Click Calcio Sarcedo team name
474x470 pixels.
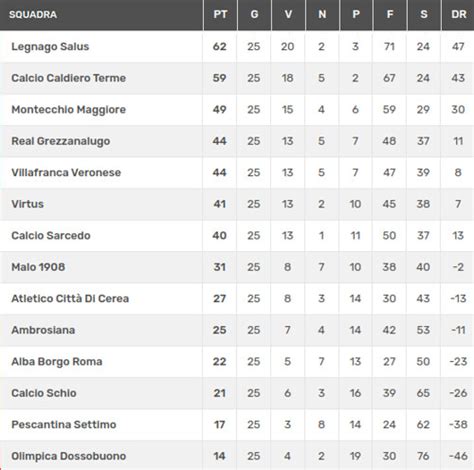tap(51, 235)
